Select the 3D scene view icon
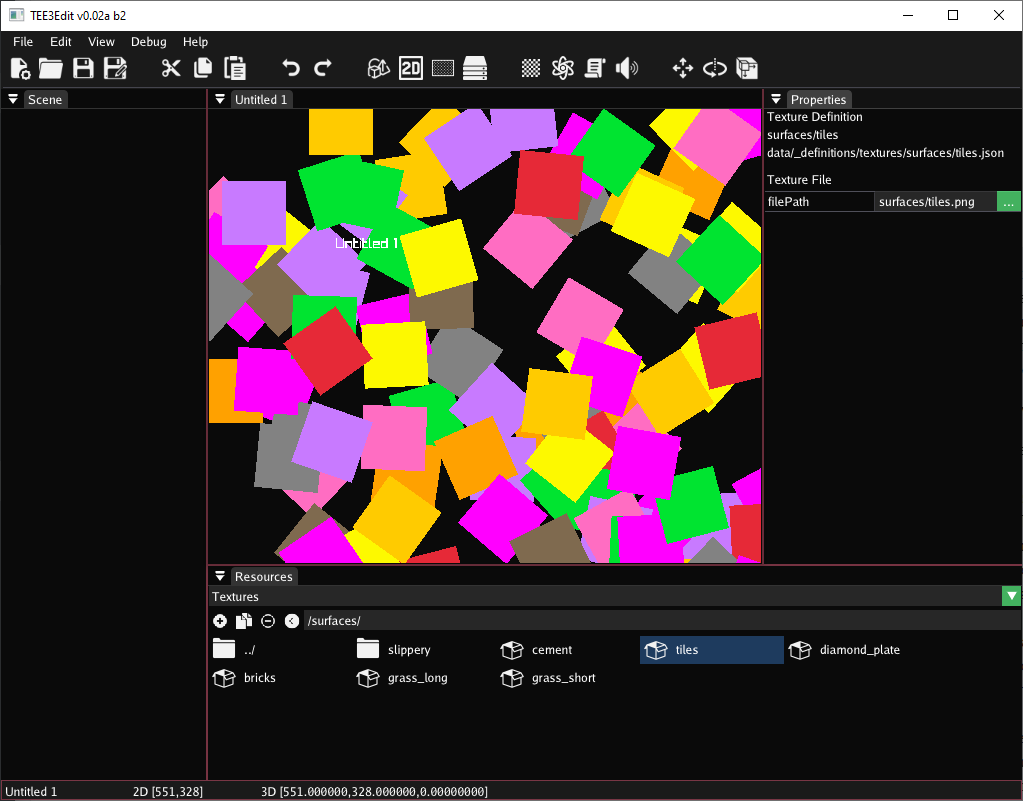1023x801 pixels. 377,68
